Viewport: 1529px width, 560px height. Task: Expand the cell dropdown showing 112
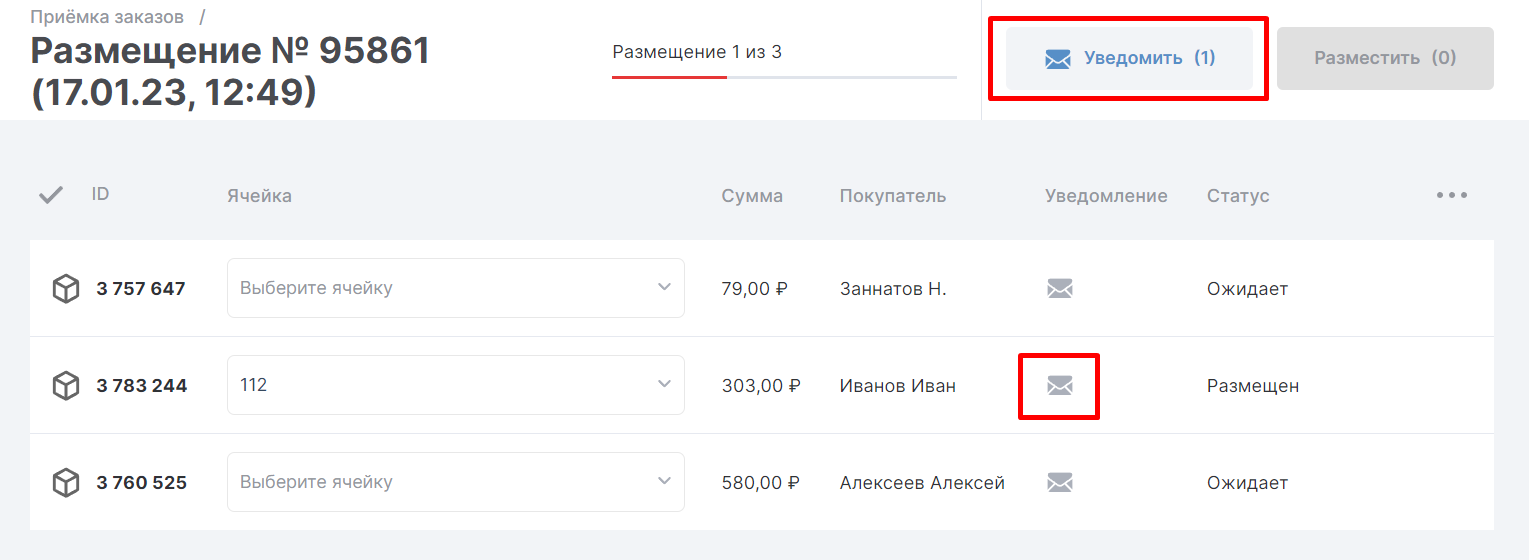[x=456, y=385]
